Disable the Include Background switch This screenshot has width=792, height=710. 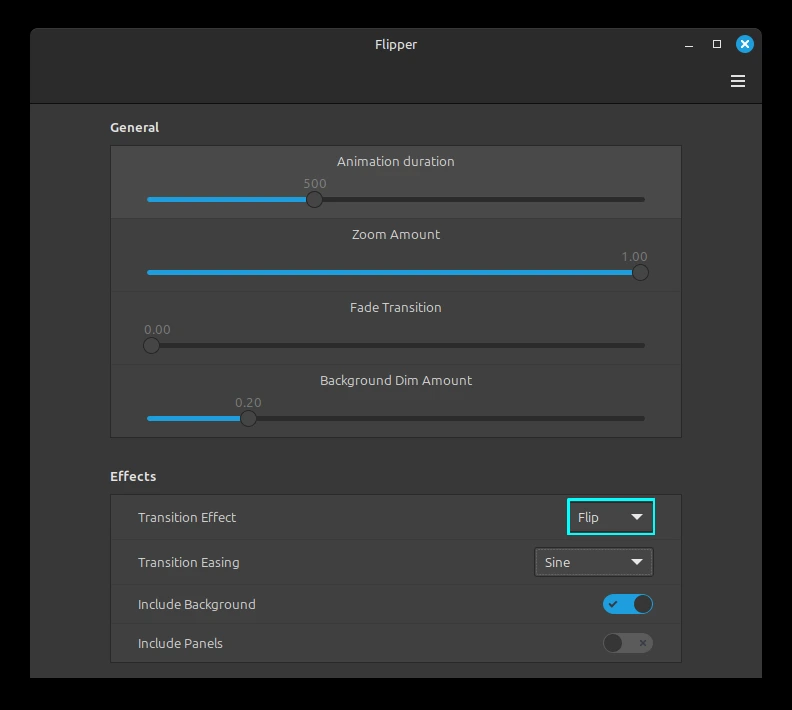[627, 604]
